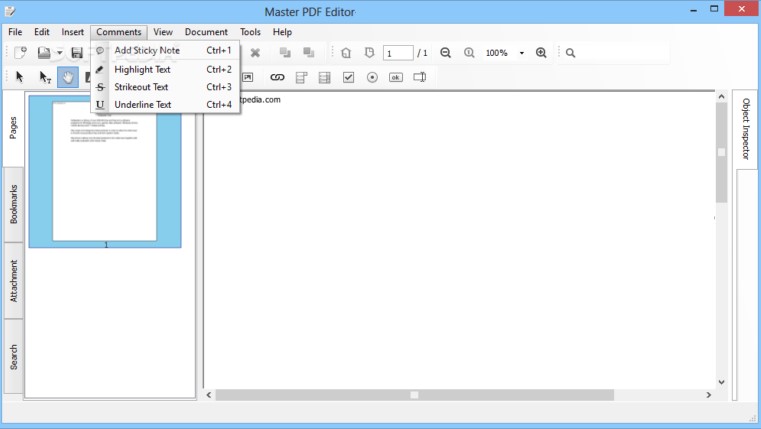Choose Add Sticky Note from Comments menu

point(165,50)
